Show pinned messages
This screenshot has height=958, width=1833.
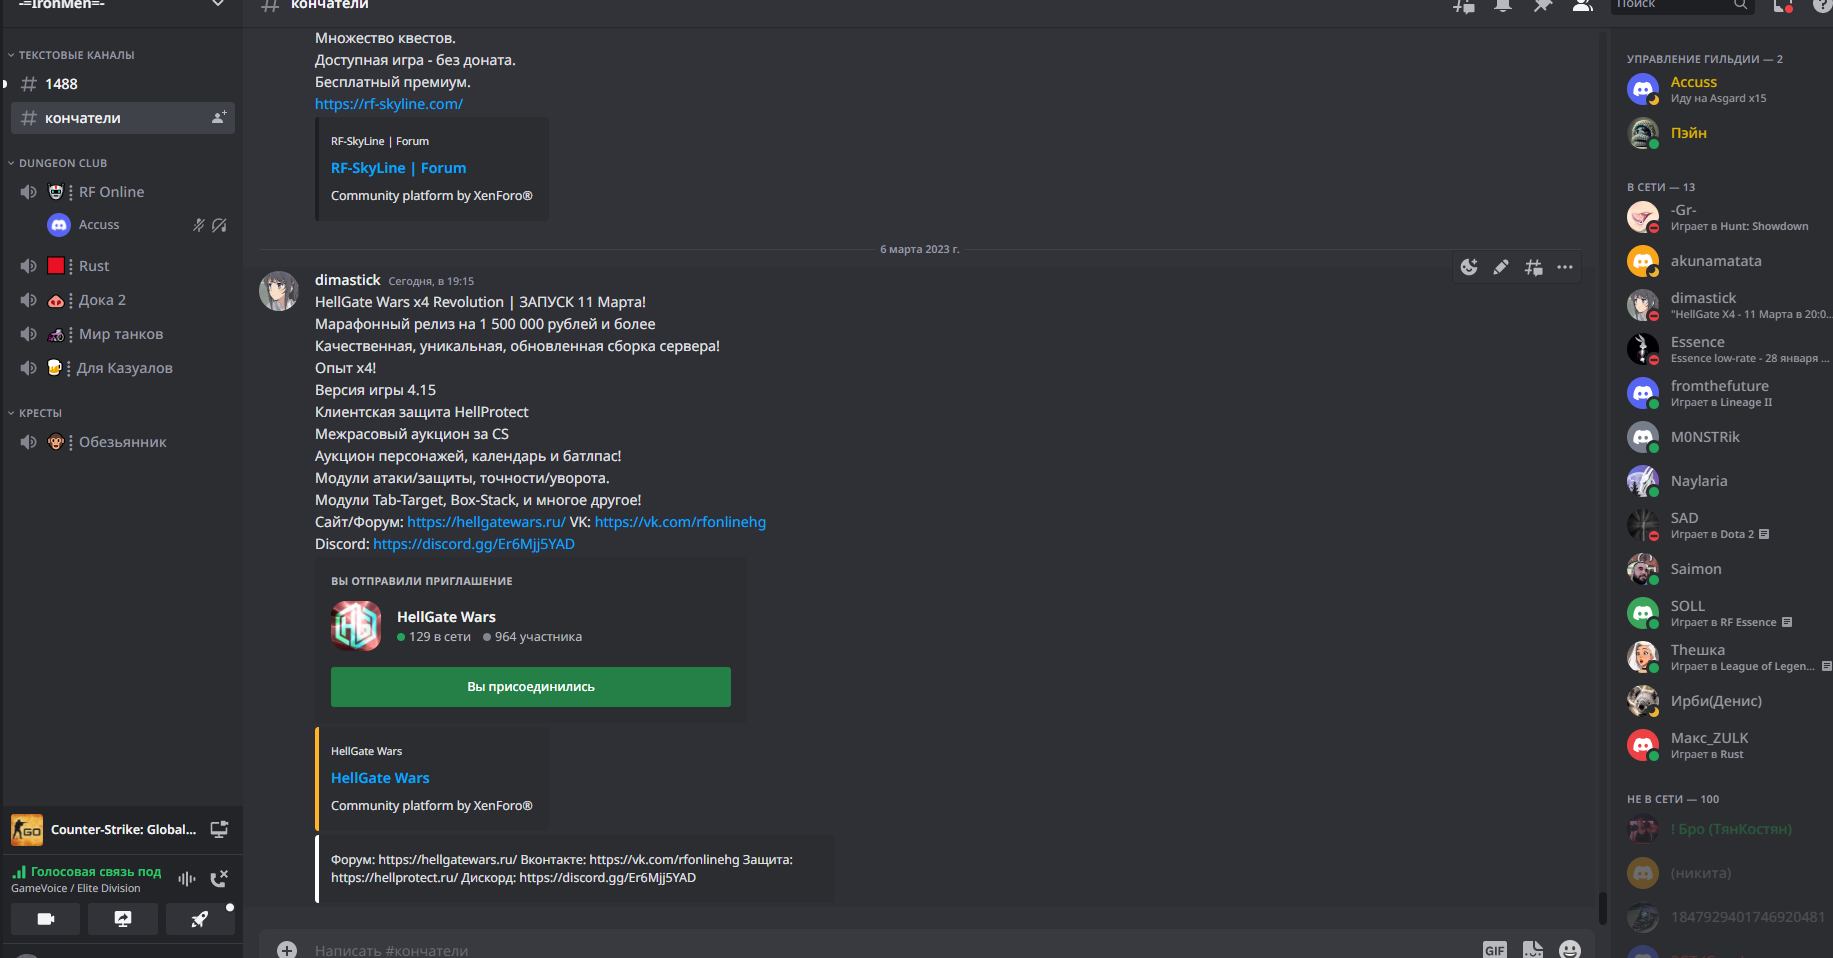pyautogui.click(x=1543, y=5)
